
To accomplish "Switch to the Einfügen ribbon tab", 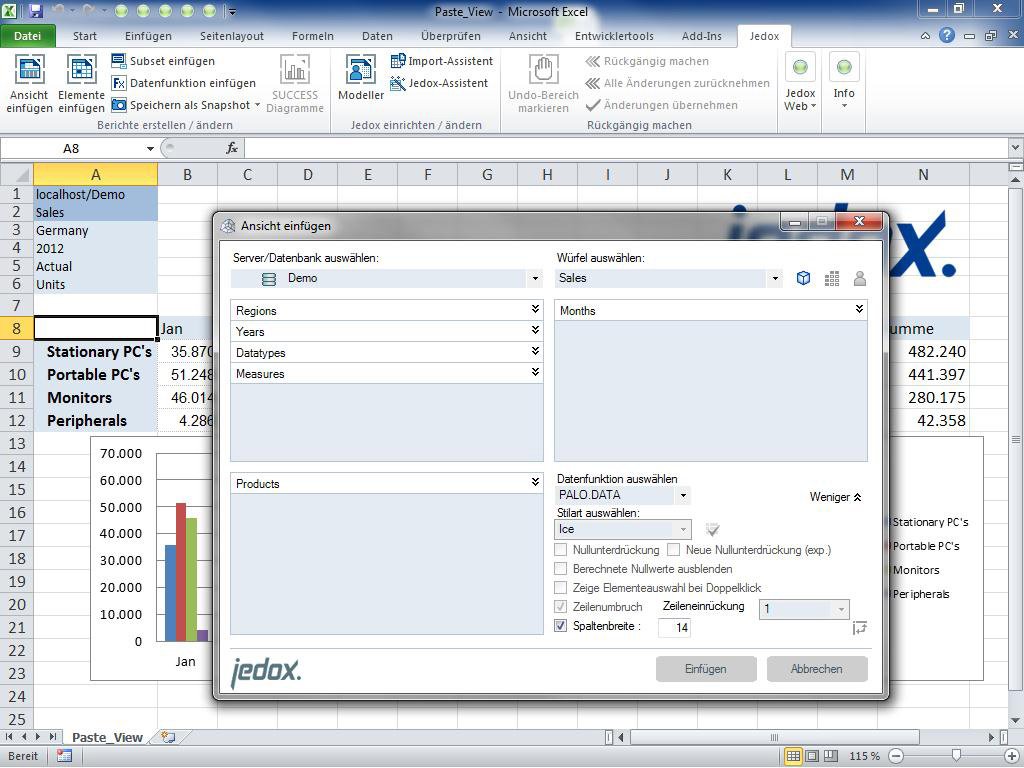I will coord(148,36).
